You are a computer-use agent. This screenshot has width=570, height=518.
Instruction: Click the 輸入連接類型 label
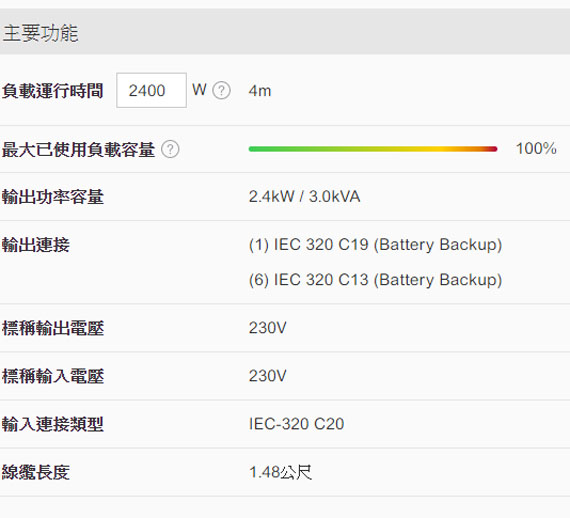[53, 424]
